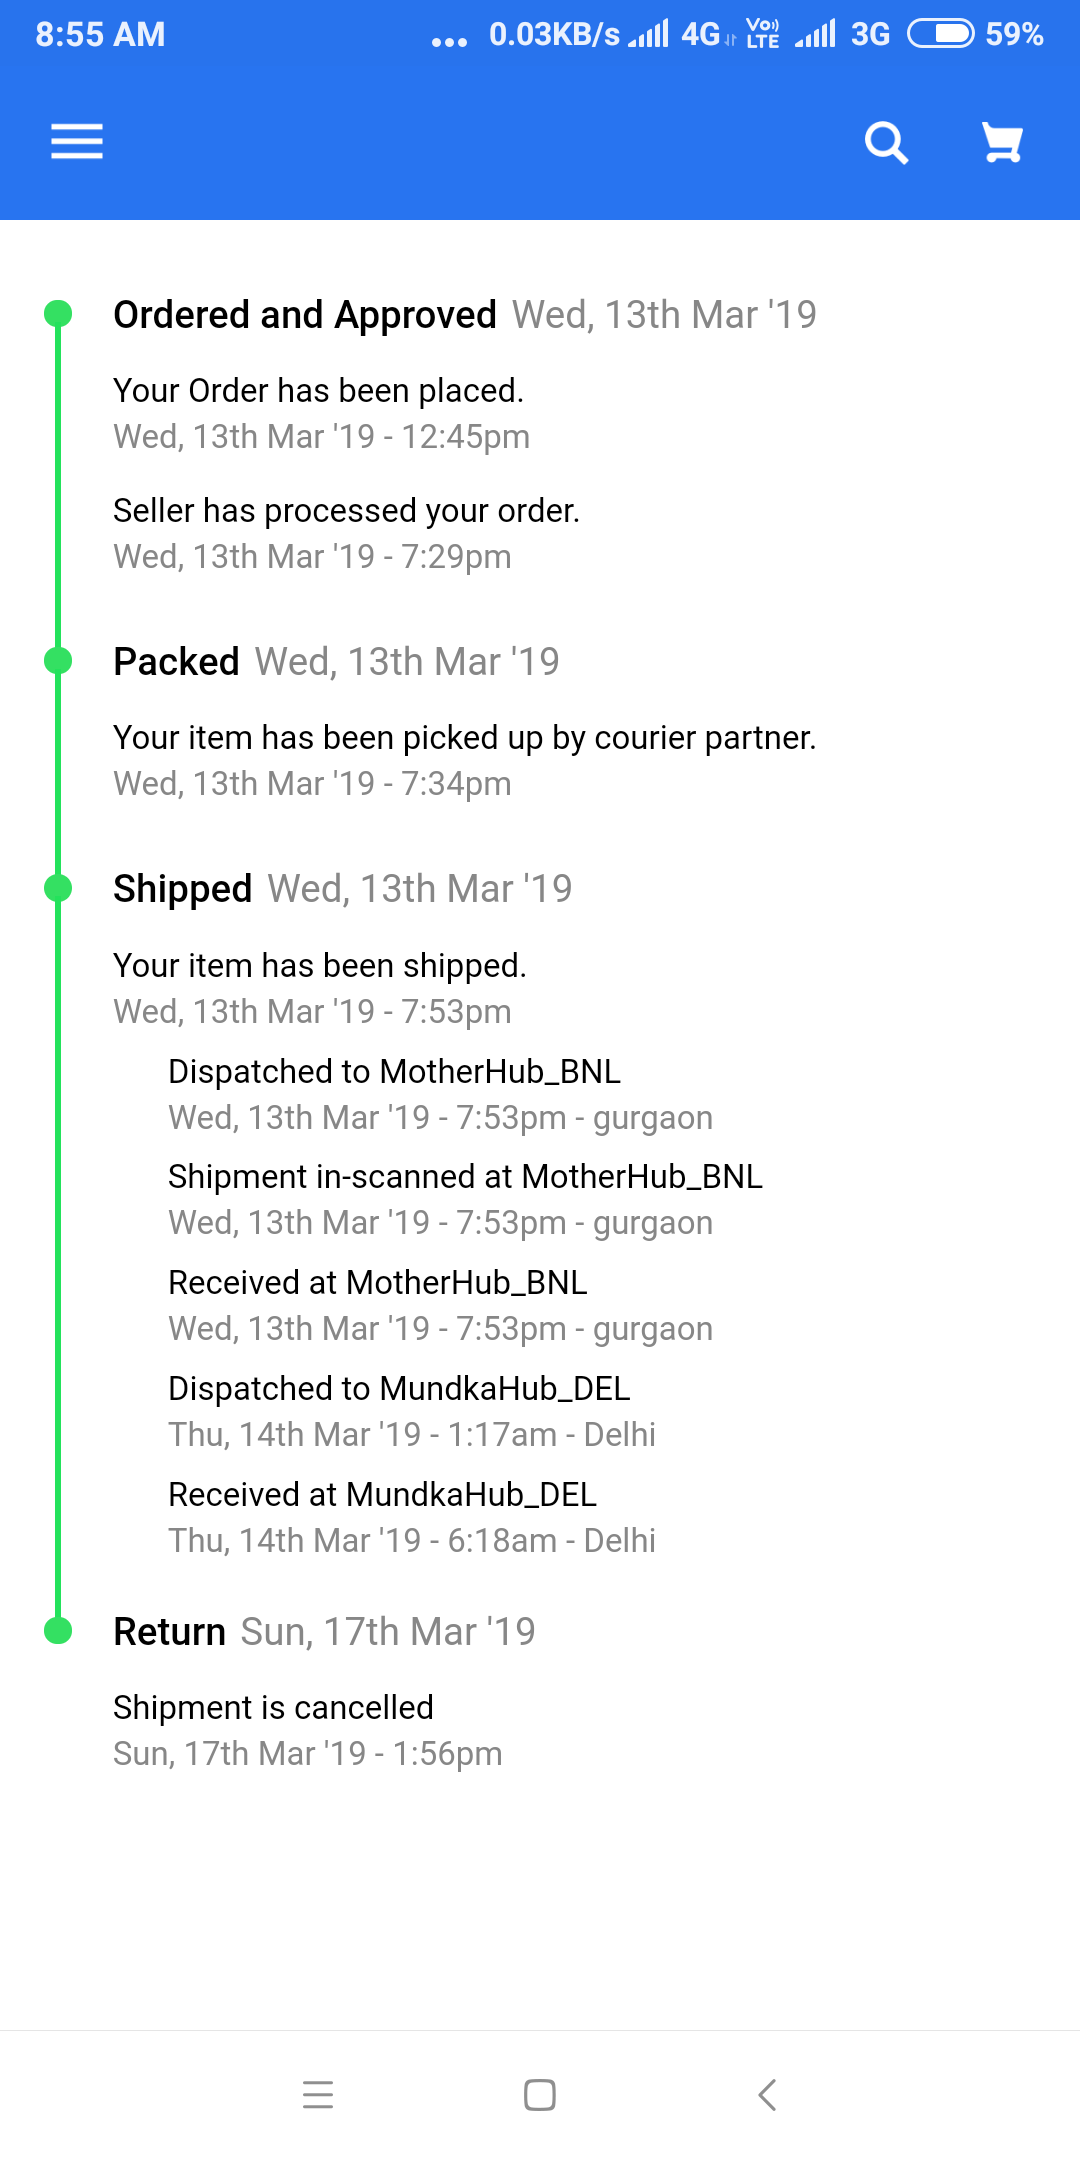Select the Packed status heading
The width and height of the screenshot is (1080, 2160).
click(176, 662)
